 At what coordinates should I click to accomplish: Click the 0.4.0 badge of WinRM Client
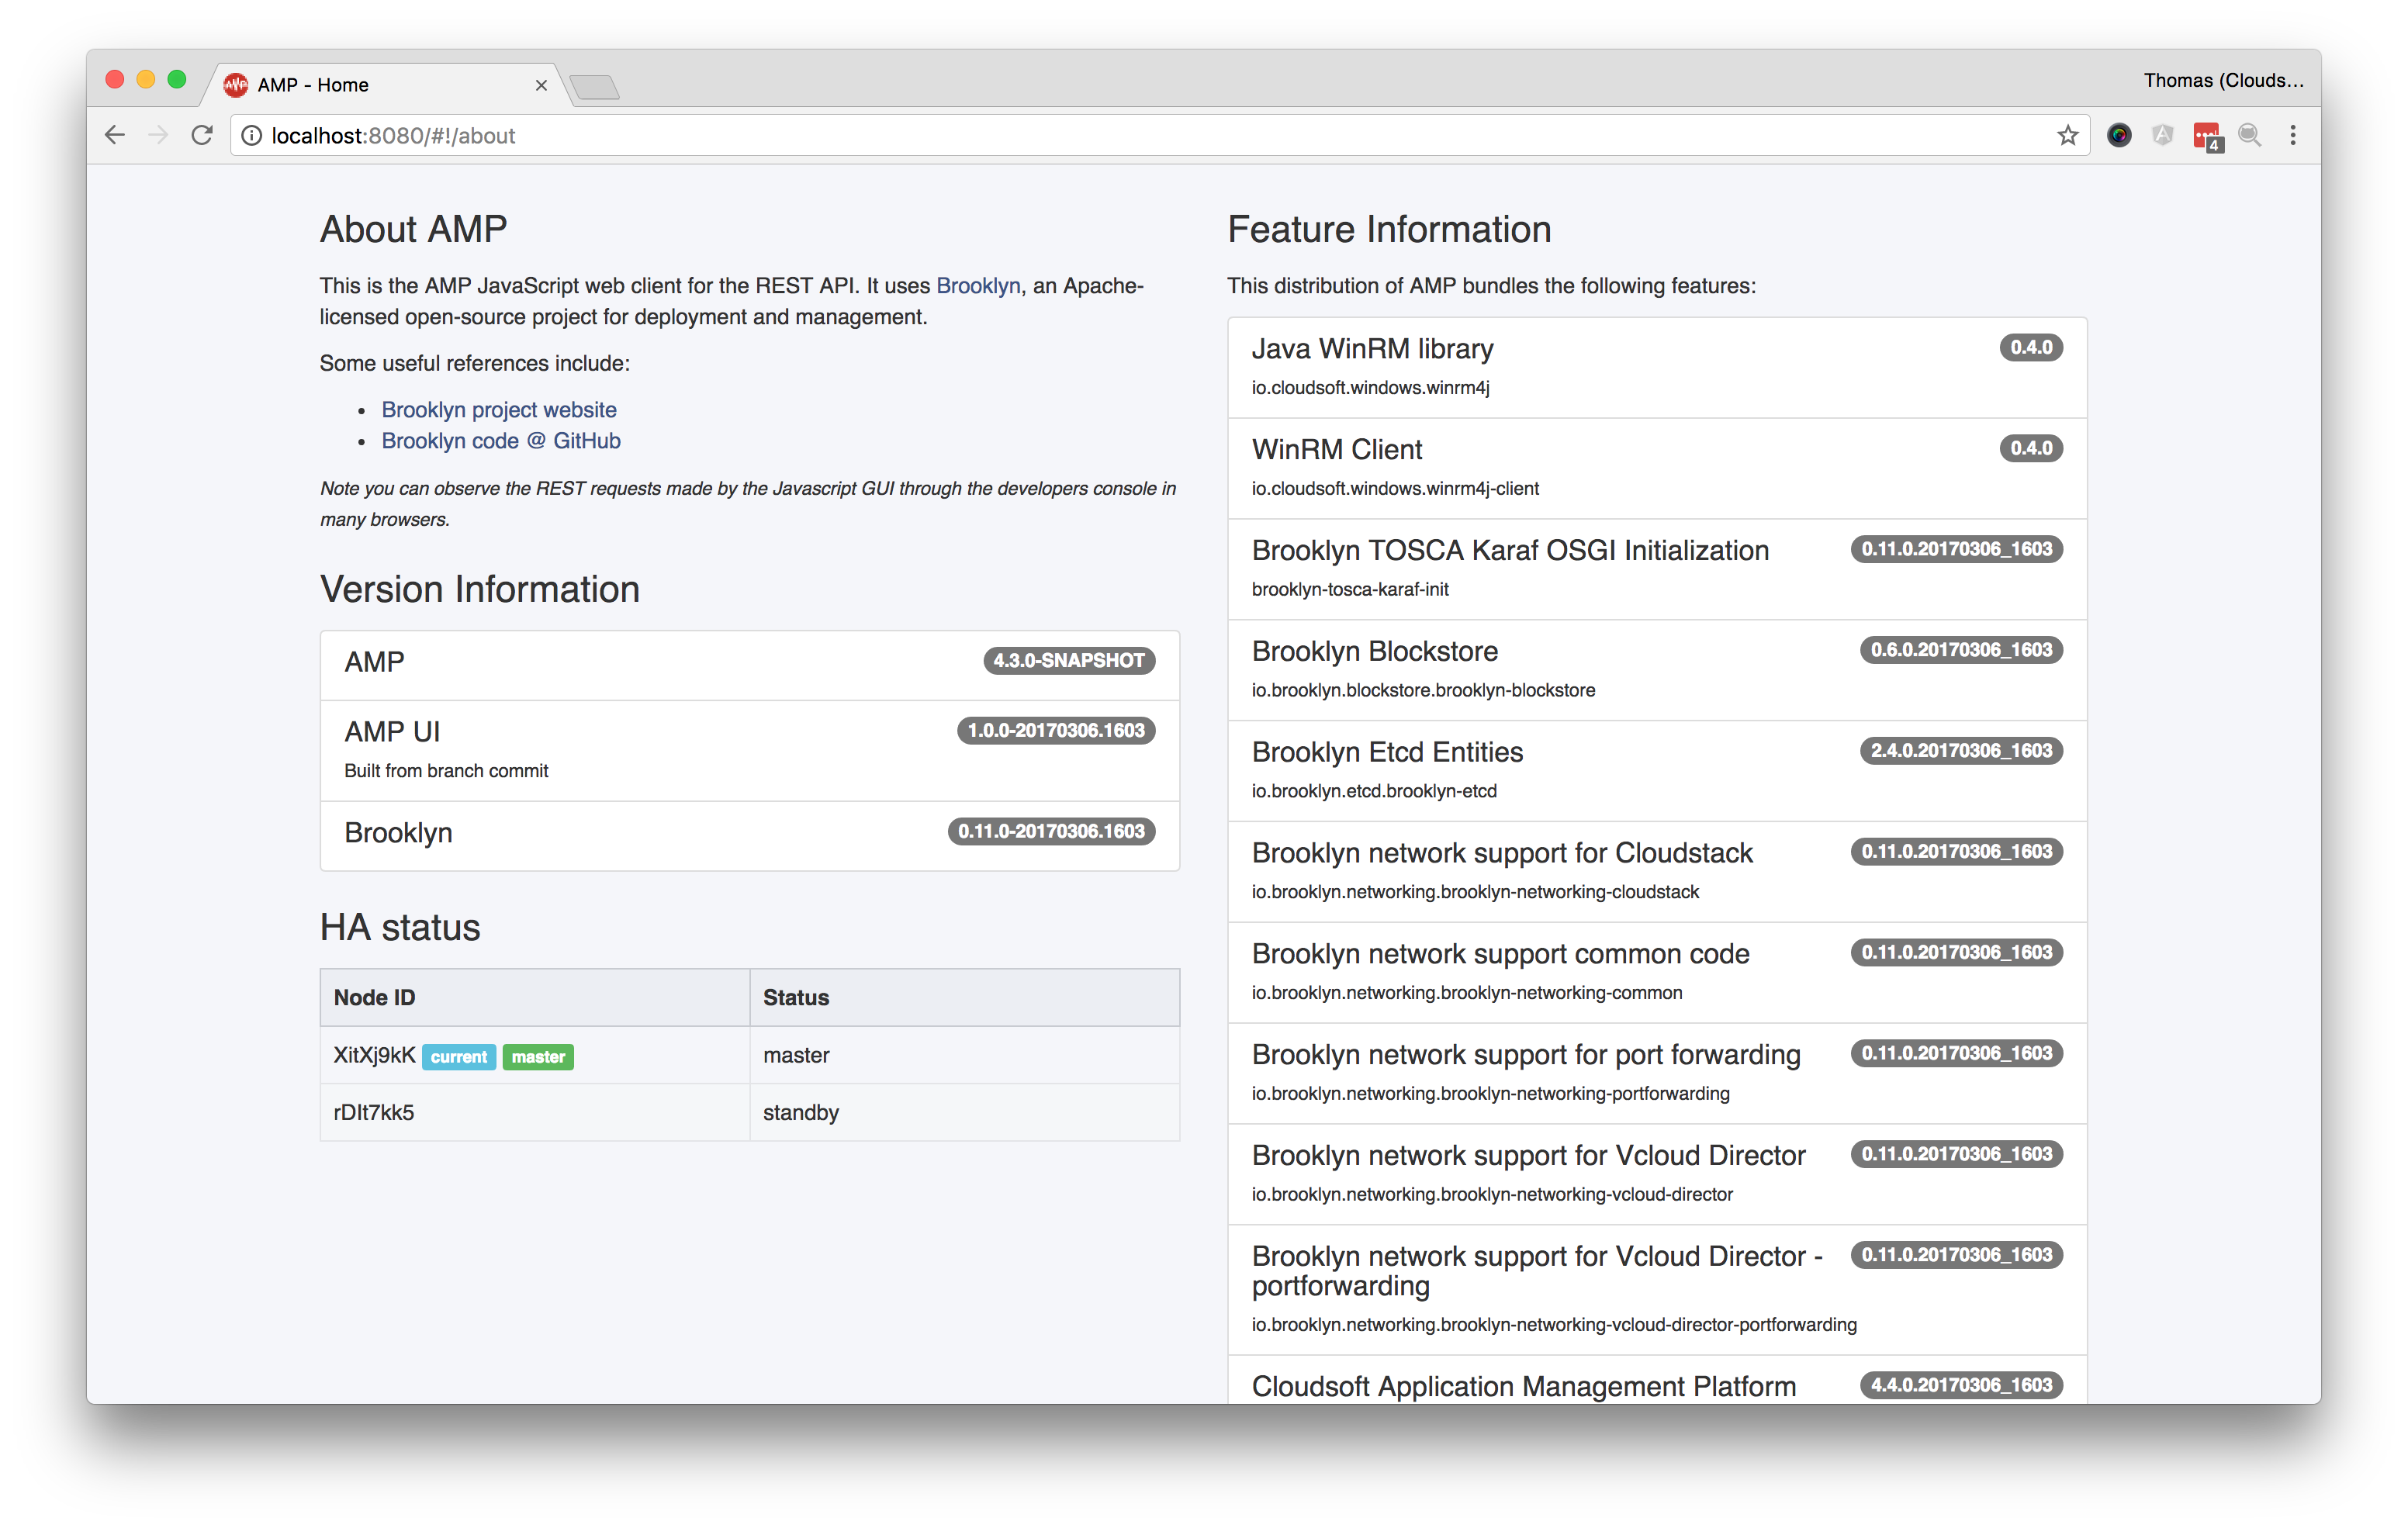tap(2031, 449)
